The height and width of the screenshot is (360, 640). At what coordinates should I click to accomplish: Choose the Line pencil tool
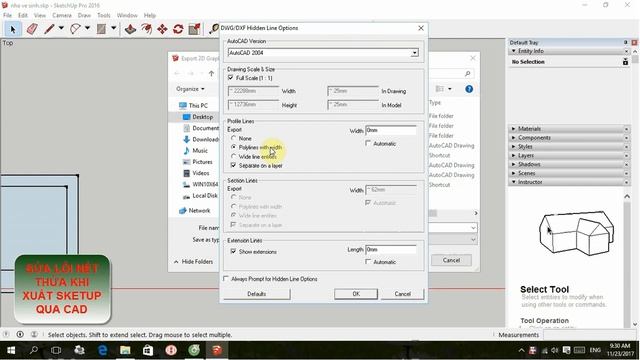point(49,29)
